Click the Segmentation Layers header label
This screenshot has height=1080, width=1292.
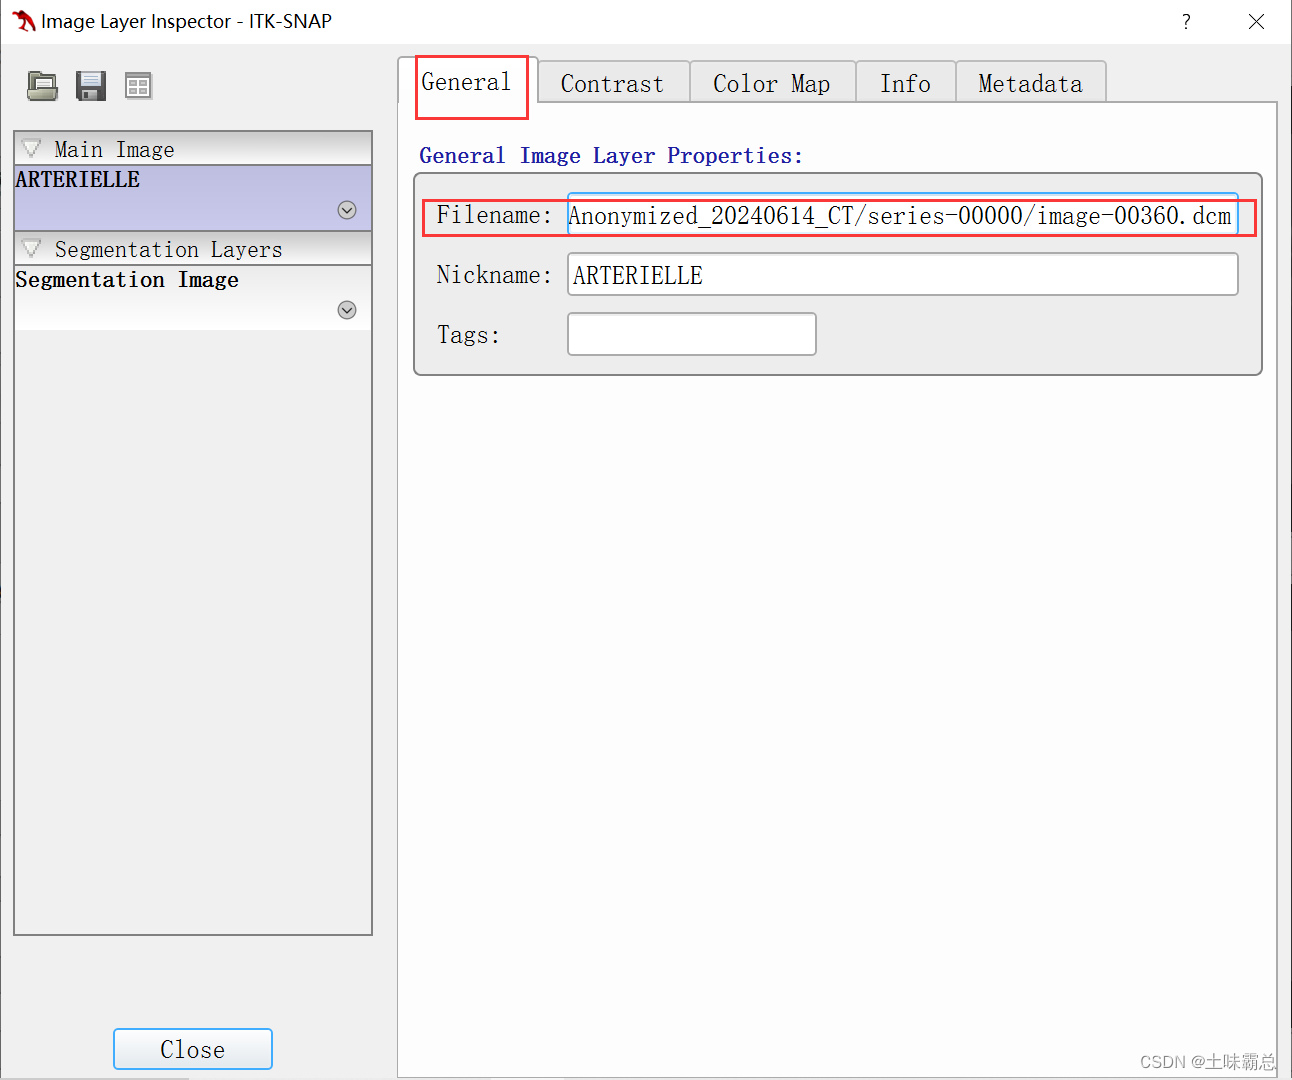click(168, 249)
